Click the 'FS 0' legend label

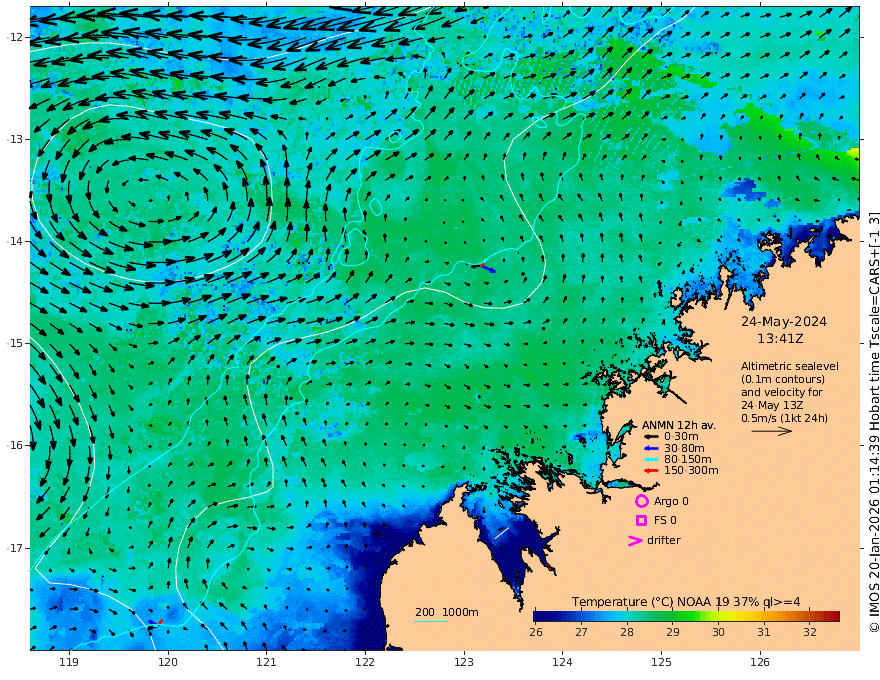coord(665,521)
